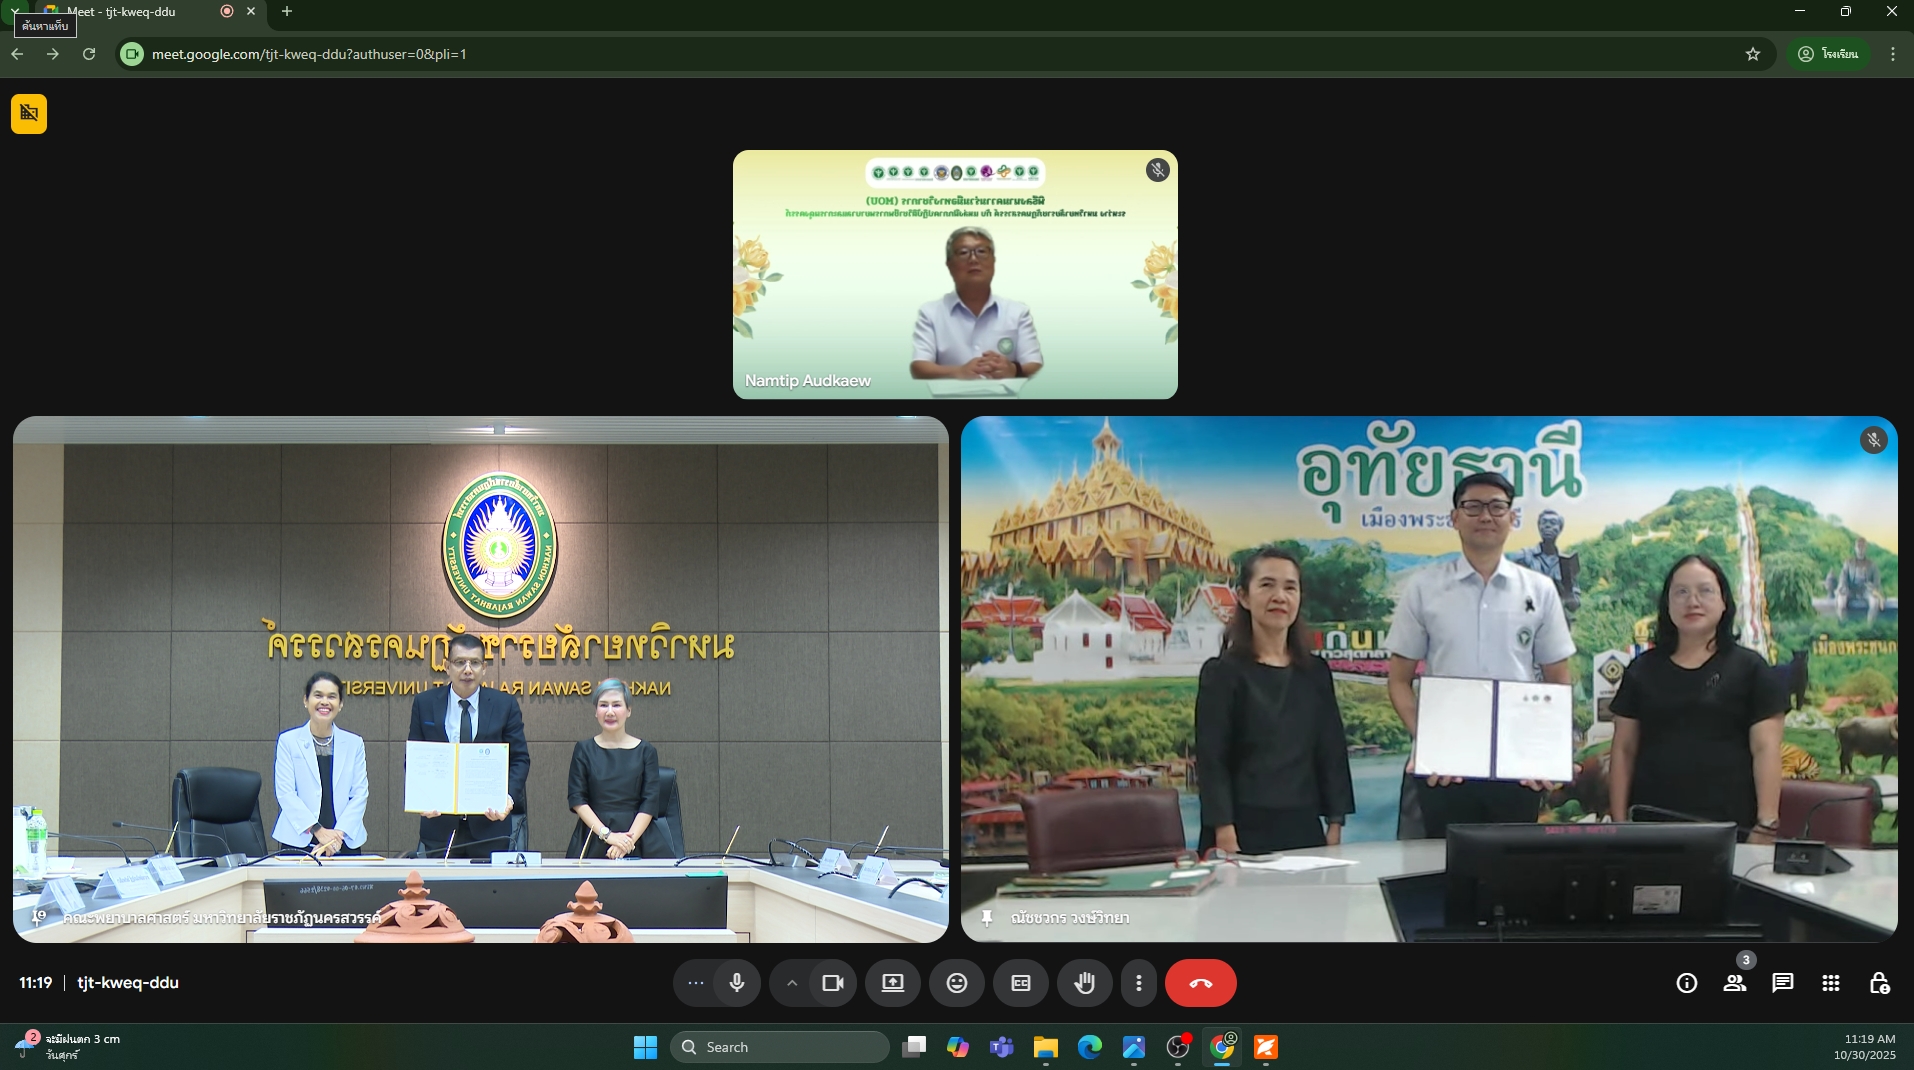Open host controls lock icon
Image resolution: width=1914 pixels, height=1070 pixels.
(1879, 983)
